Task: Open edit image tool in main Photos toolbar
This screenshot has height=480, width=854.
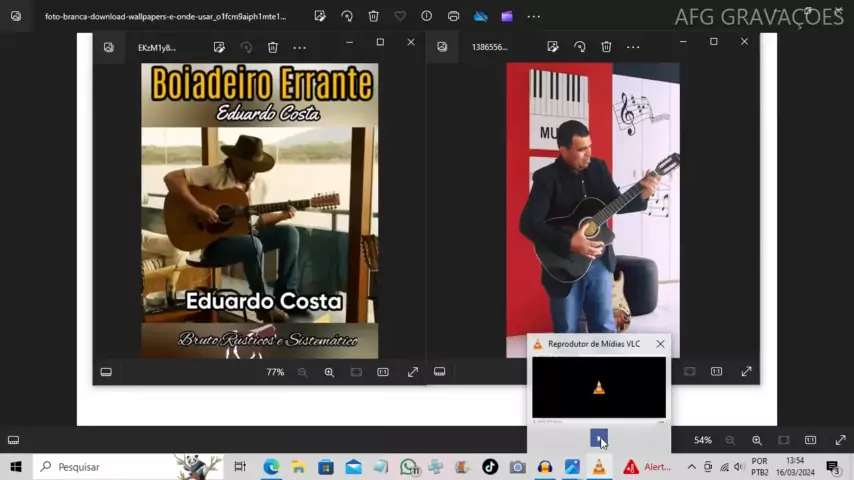Action: (320, 16)
